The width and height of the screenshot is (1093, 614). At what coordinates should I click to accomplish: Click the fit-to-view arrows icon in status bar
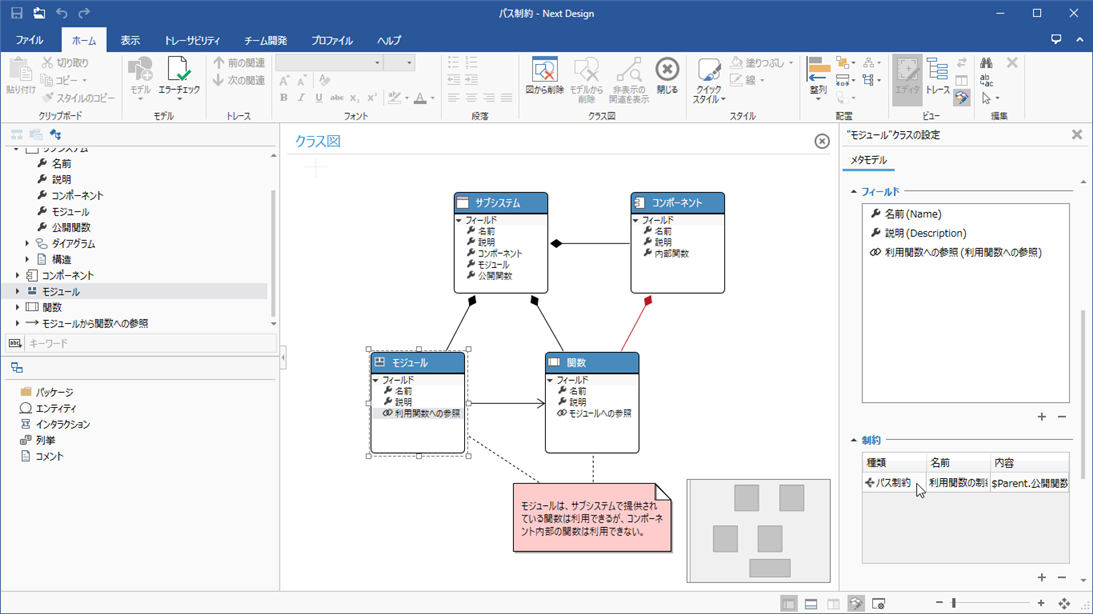[x=1064, y=604]
